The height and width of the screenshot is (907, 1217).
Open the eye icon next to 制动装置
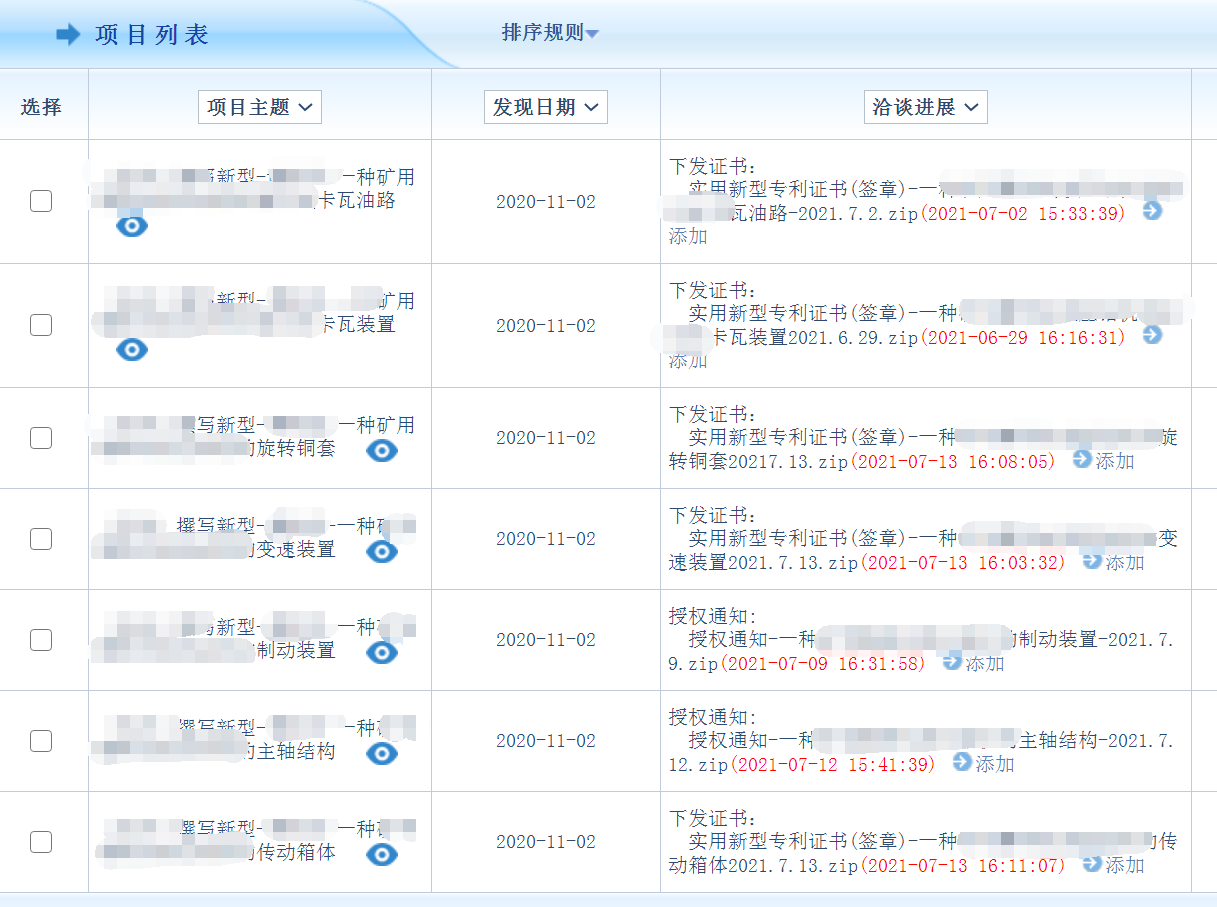tap(381, 652)
